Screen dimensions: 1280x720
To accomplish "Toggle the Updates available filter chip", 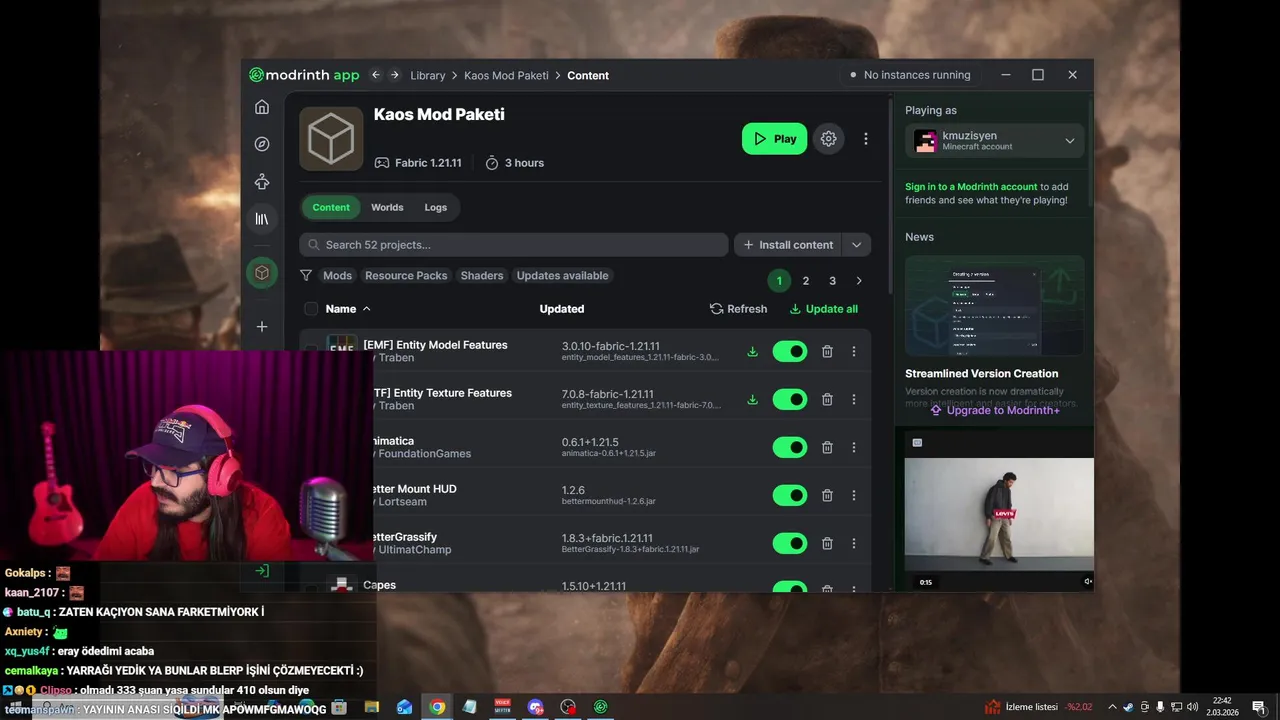I will [562, 275].
